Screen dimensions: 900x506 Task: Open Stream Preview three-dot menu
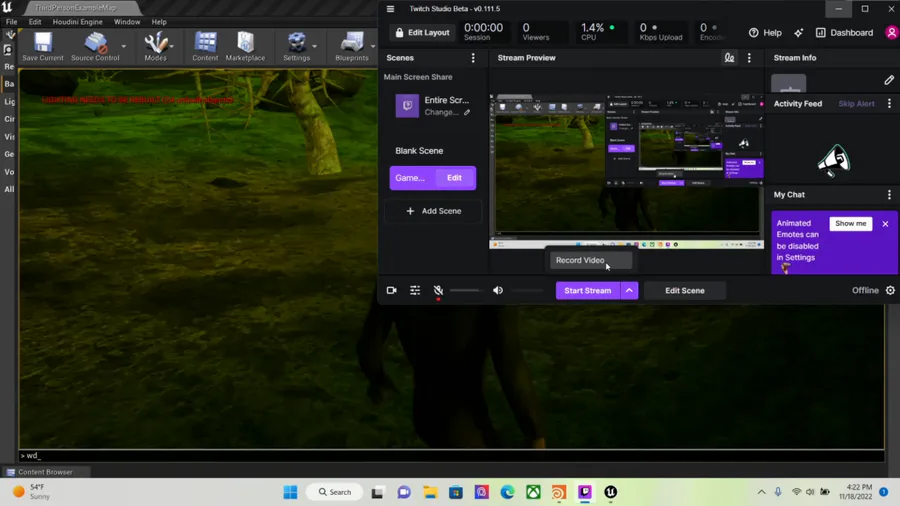(749, 58)
